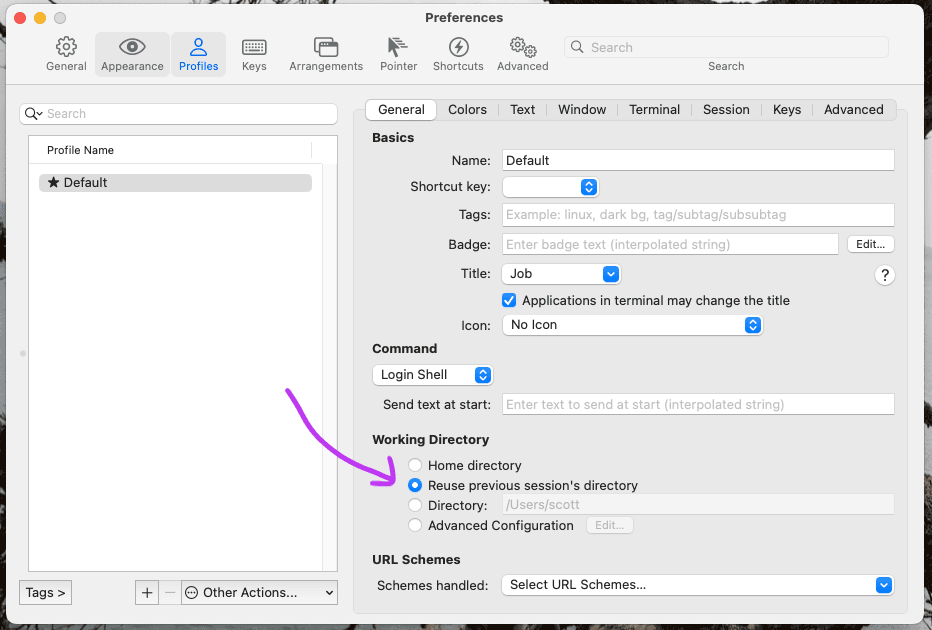Screen dimensions: 932x630
Task: Enable the Home directory option
Action: point(416,465)
